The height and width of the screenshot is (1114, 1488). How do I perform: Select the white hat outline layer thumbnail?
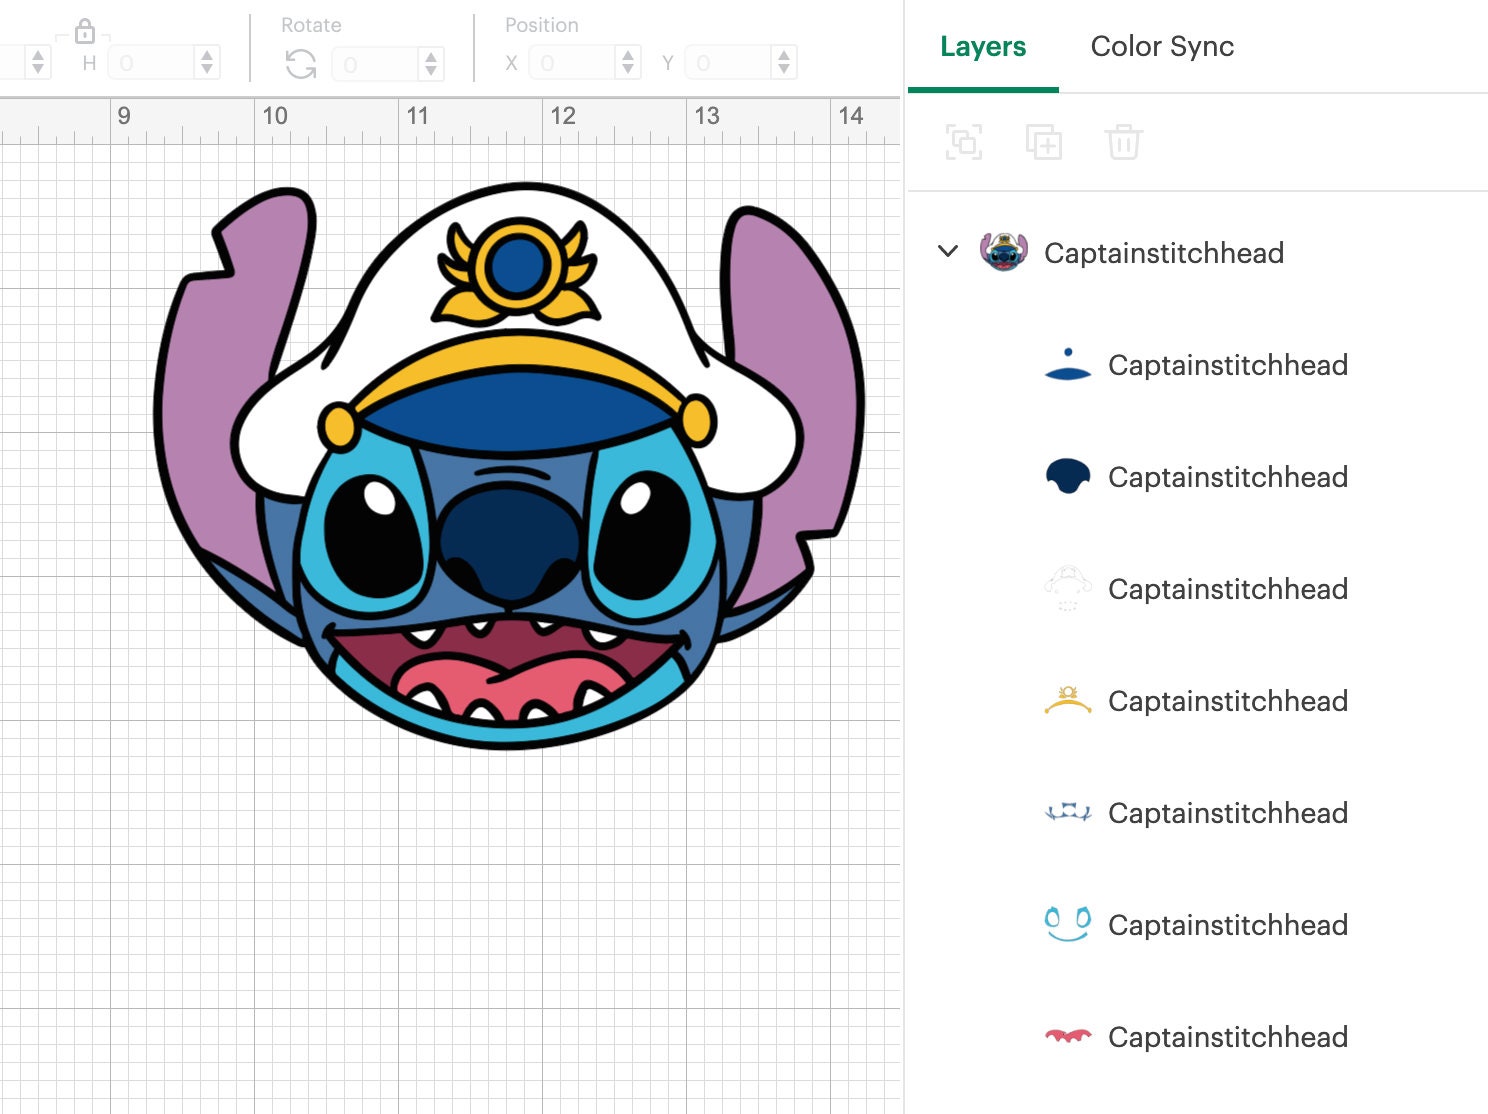point(1068,589)
